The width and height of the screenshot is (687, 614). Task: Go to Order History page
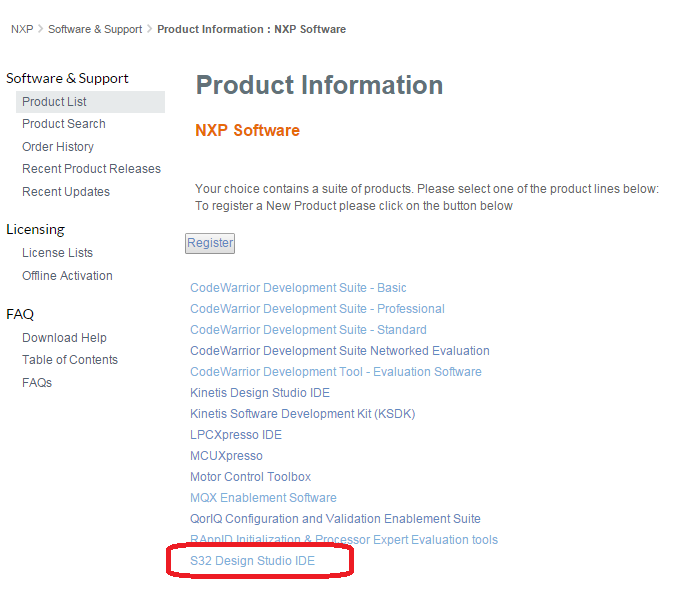[58, 147]
